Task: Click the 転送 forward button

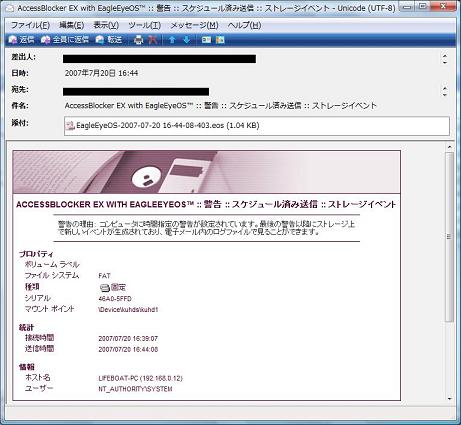Action: [x=109, y=40]
